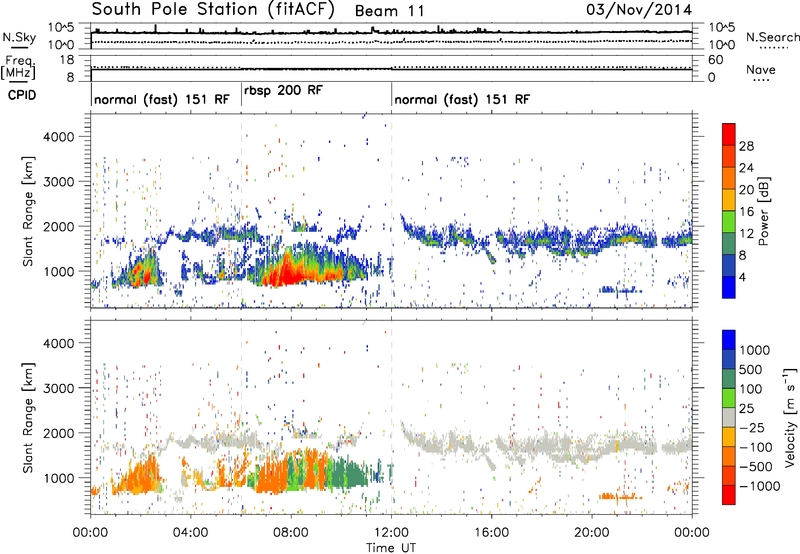Viewport: 800px width, 554px height.
Task: Click the 'normal (fast) 151 RF' label after 12:00
Action: tap(462, 99)
